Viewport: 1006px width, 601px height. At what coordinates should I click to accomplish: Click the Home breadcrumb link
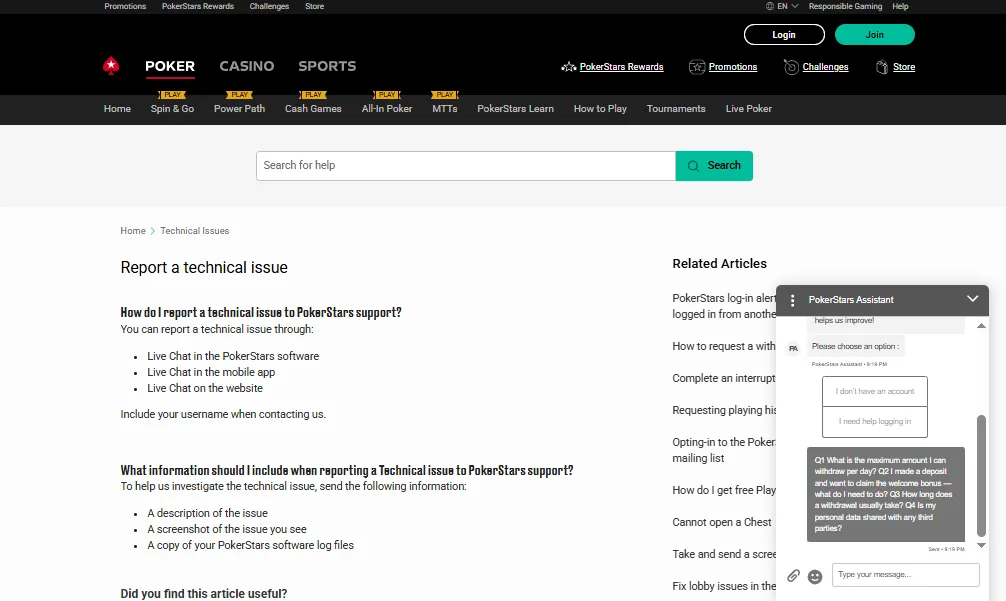tap(133, 230)
